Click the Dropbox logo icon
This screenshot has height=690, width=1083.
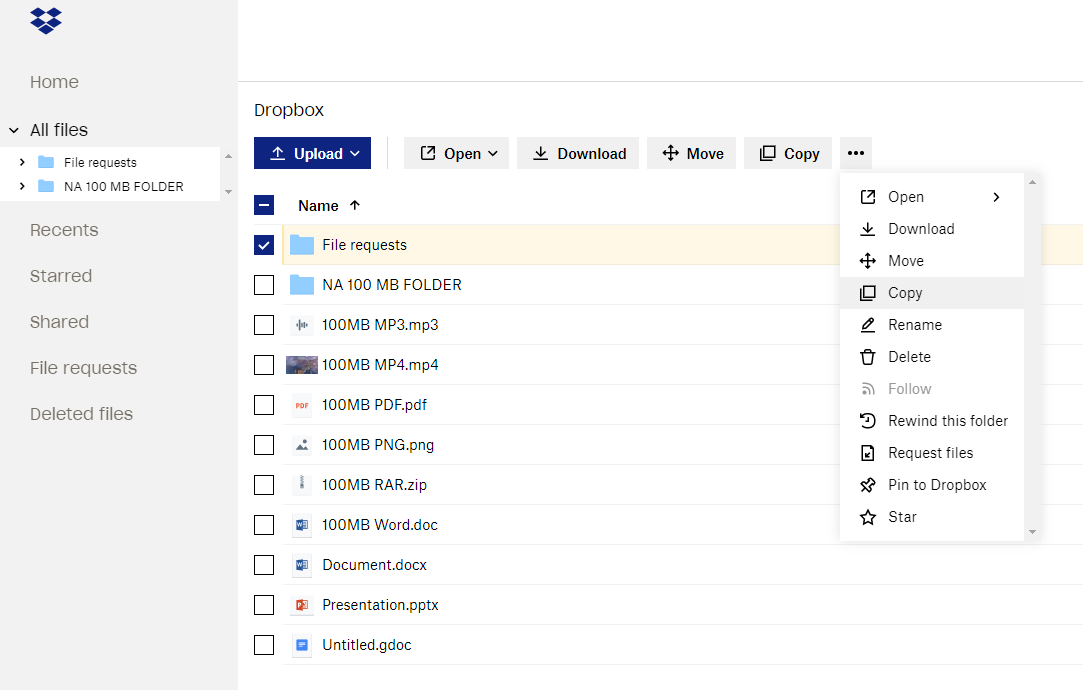(x=45, y=19)
